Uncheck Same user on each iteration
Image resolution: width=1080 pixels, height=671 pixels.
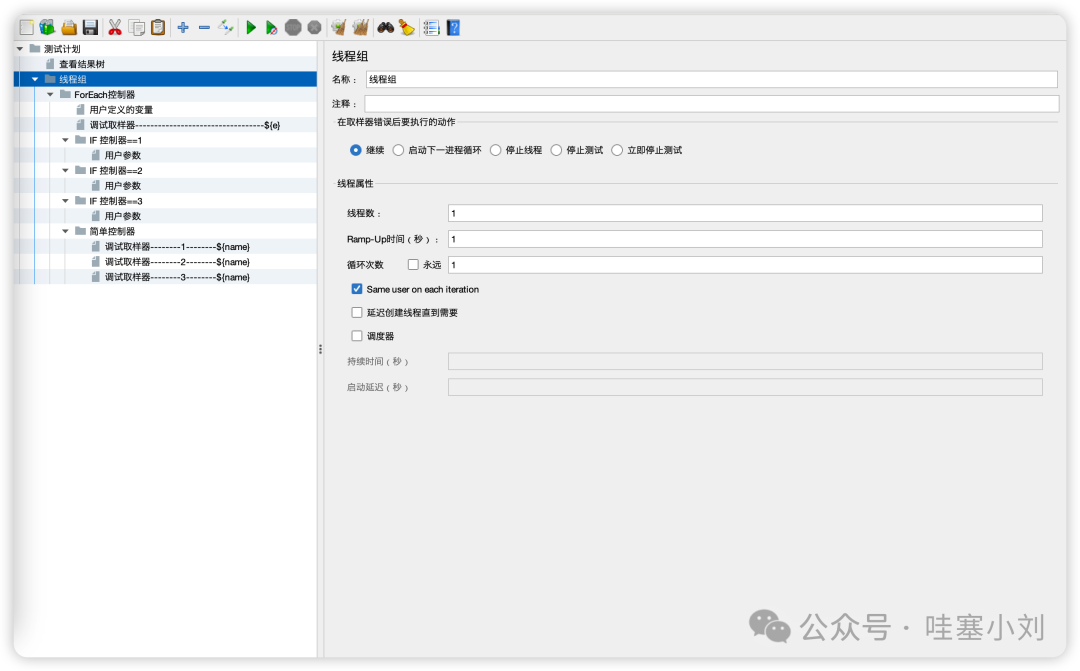pyautogui.click(x=357, y=289)
